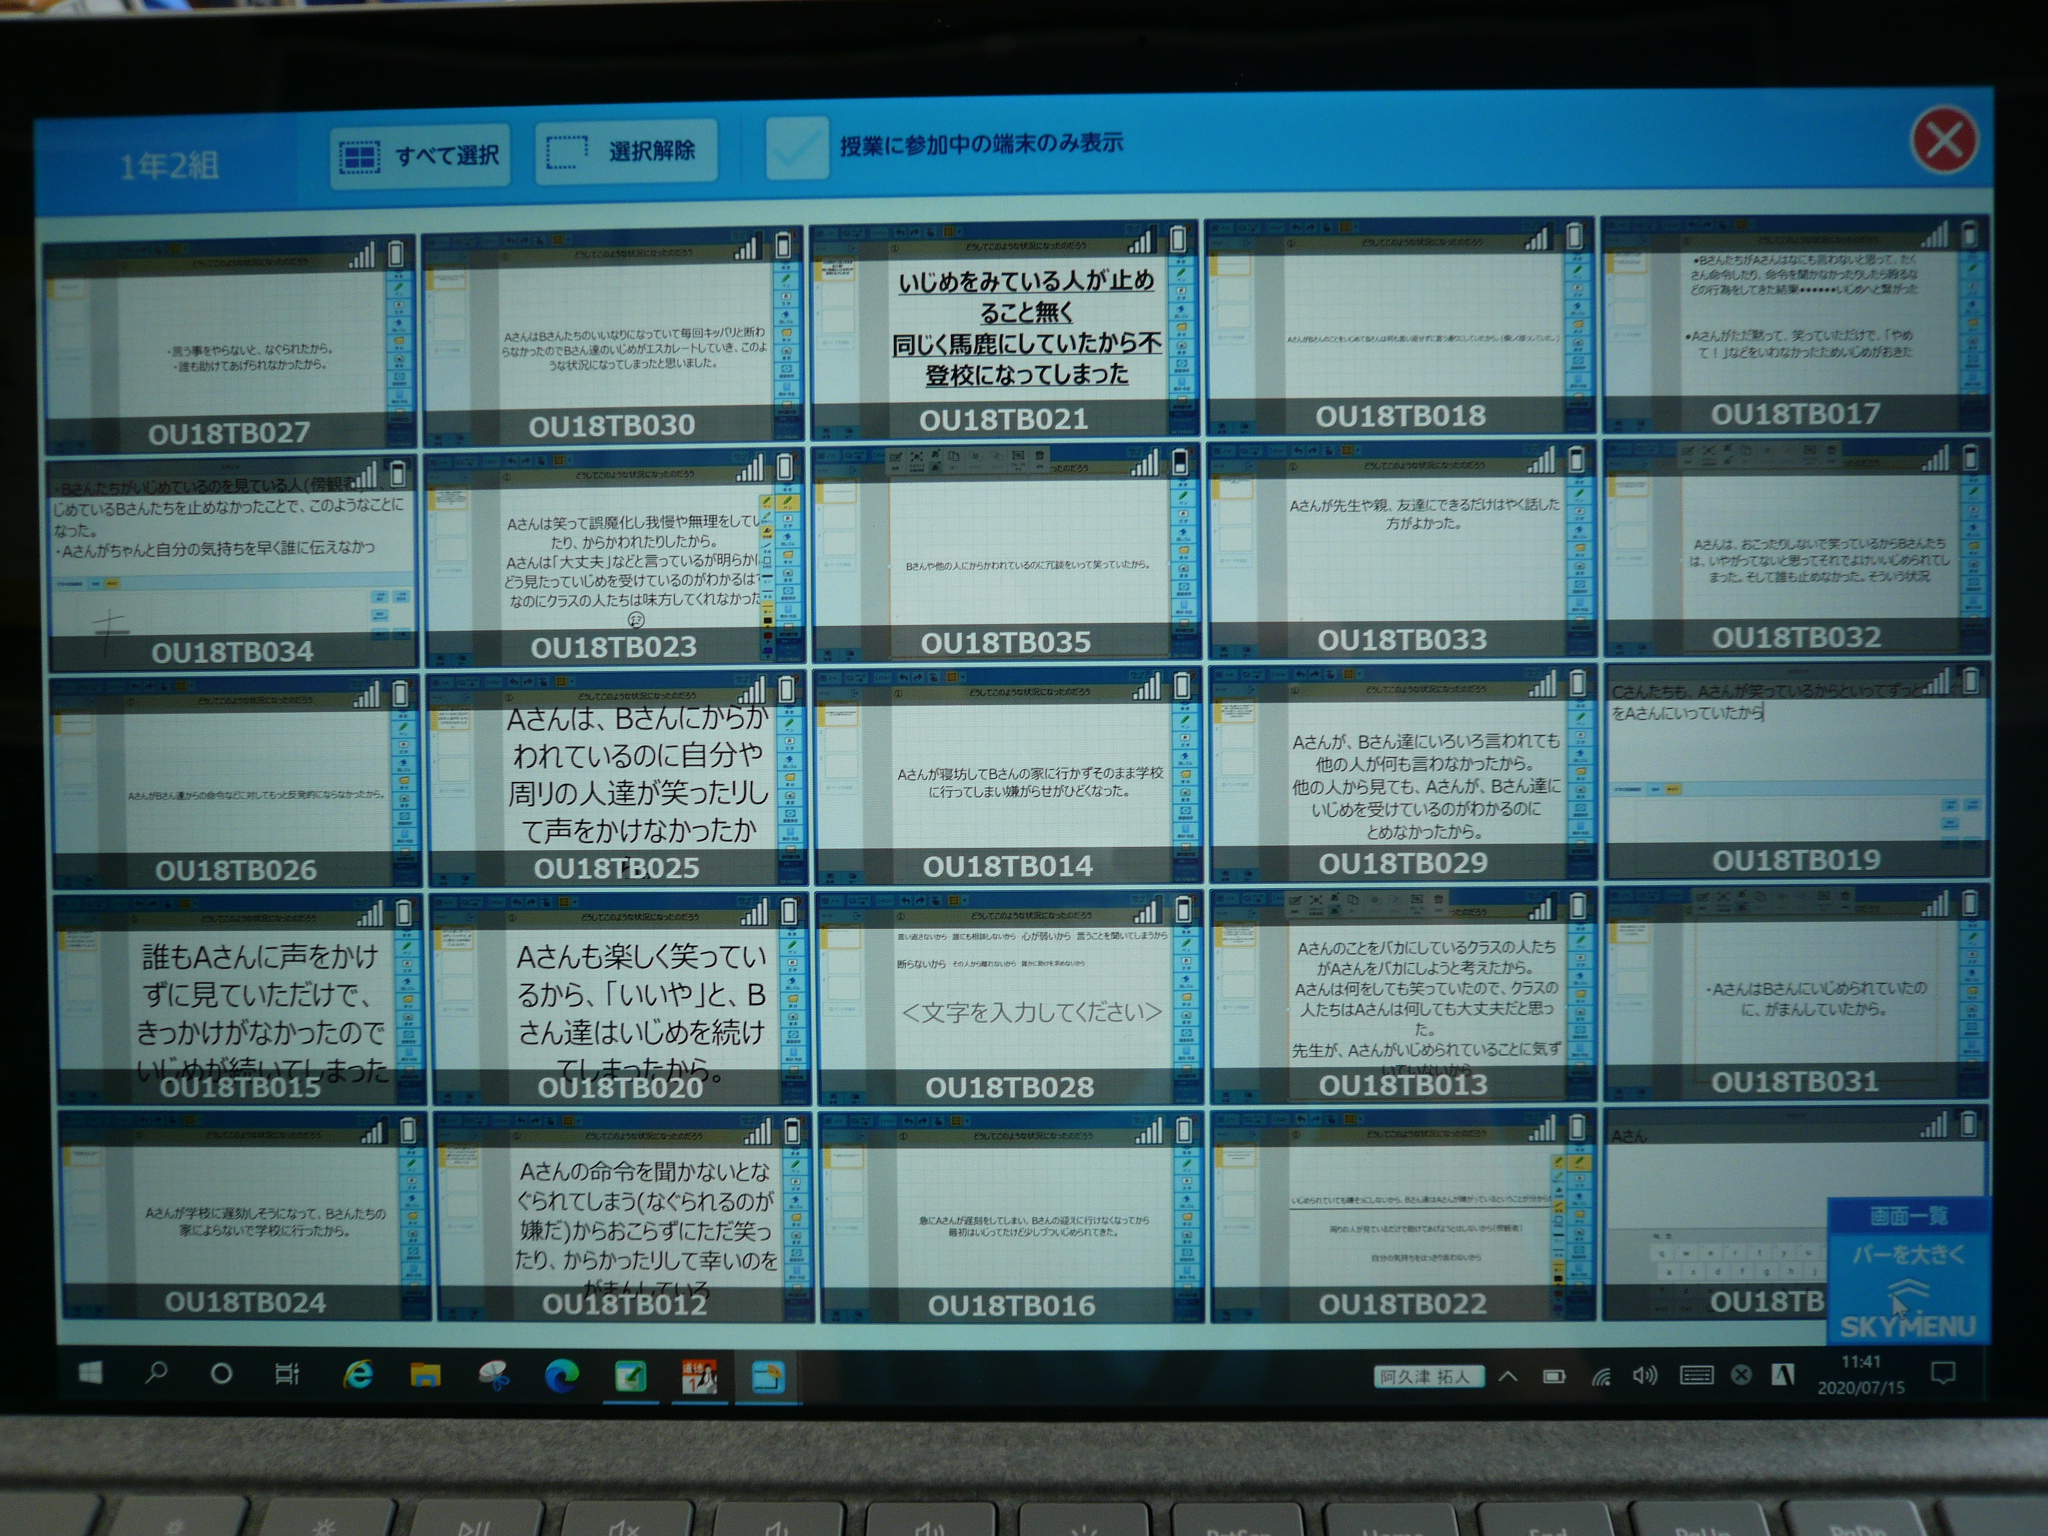The height and width of the screenshot is (1536, 2048).
Task: Select student thumbnail OU18TB025
Action: (x=616, y=780)
